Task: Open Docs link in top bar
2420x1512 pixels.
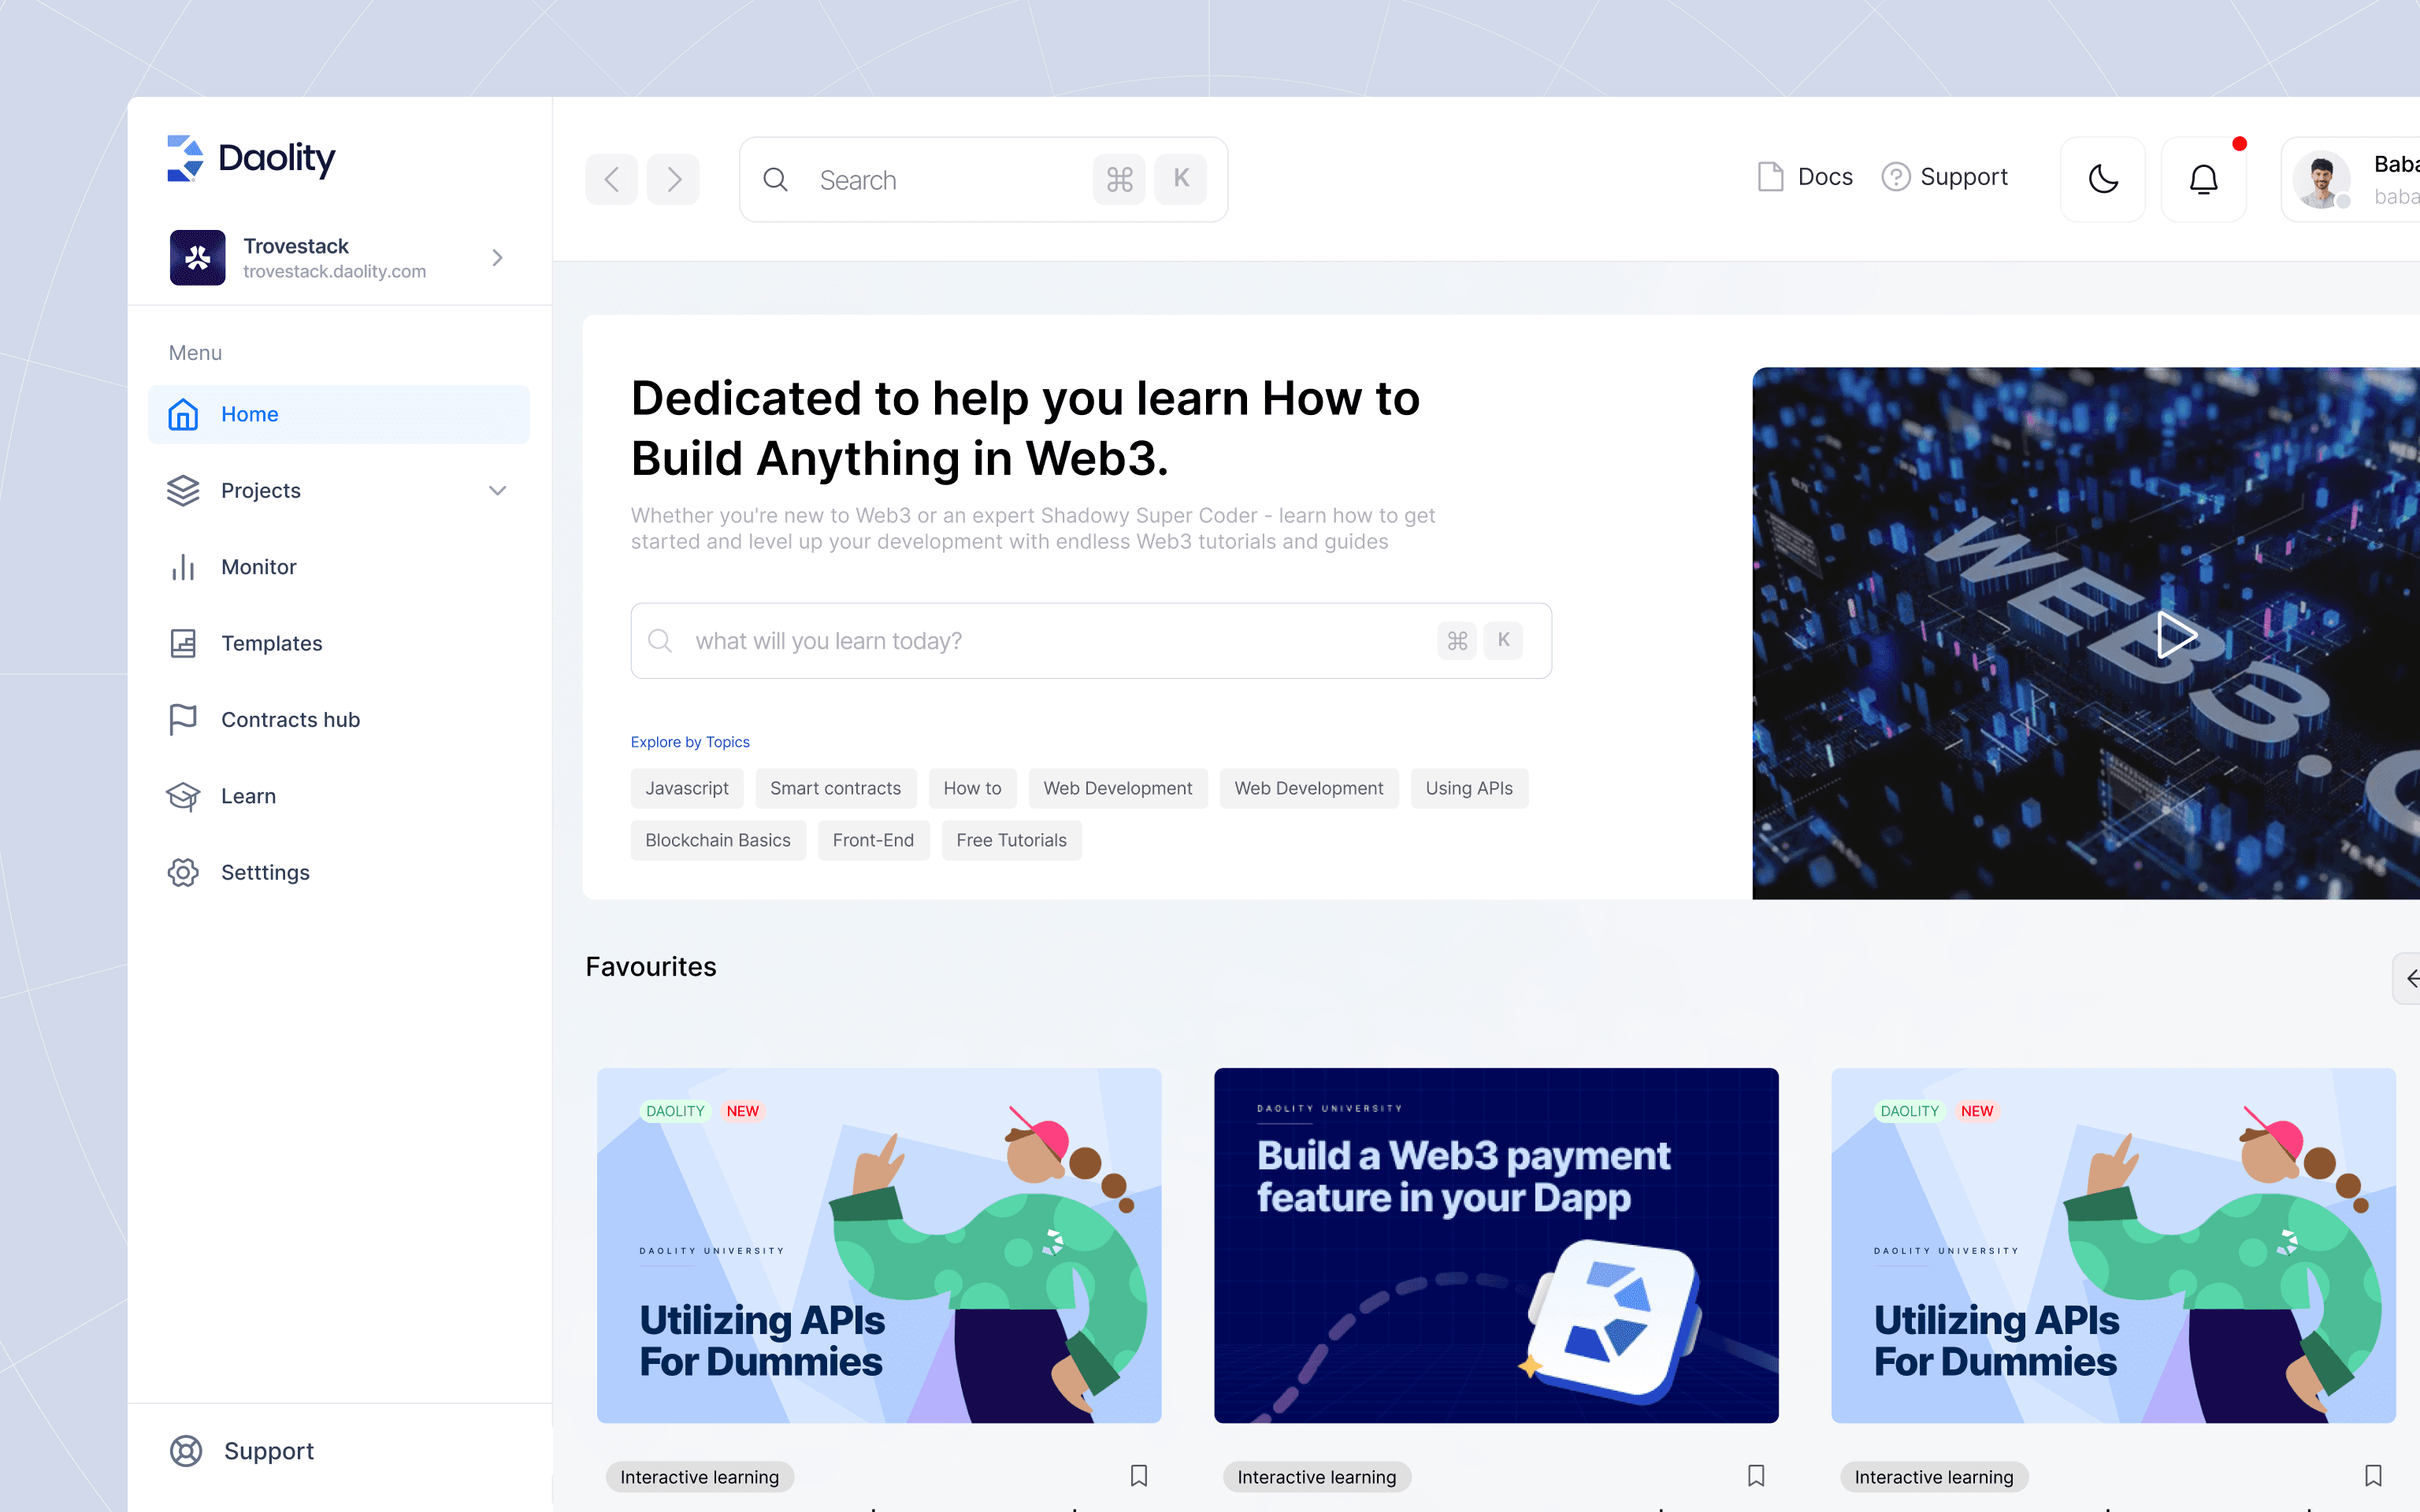Action: pyautogui.click(x=1805, y=177)
